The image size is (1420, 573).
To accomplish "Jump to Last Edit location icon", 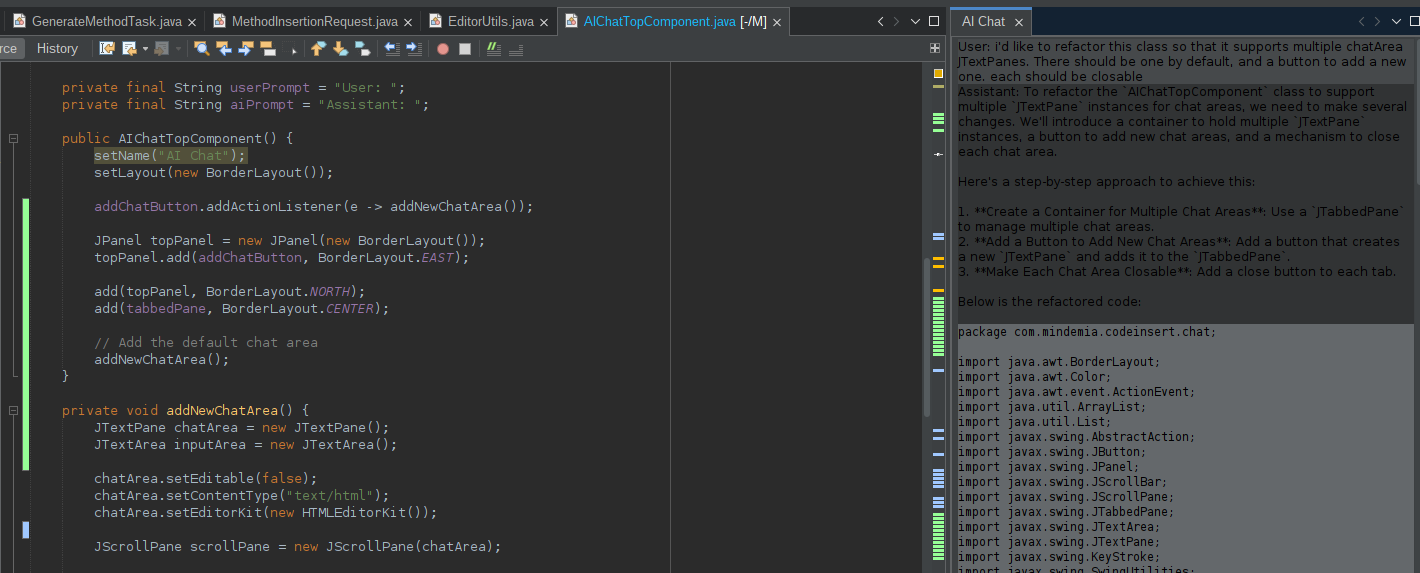I will click(107, 48).
